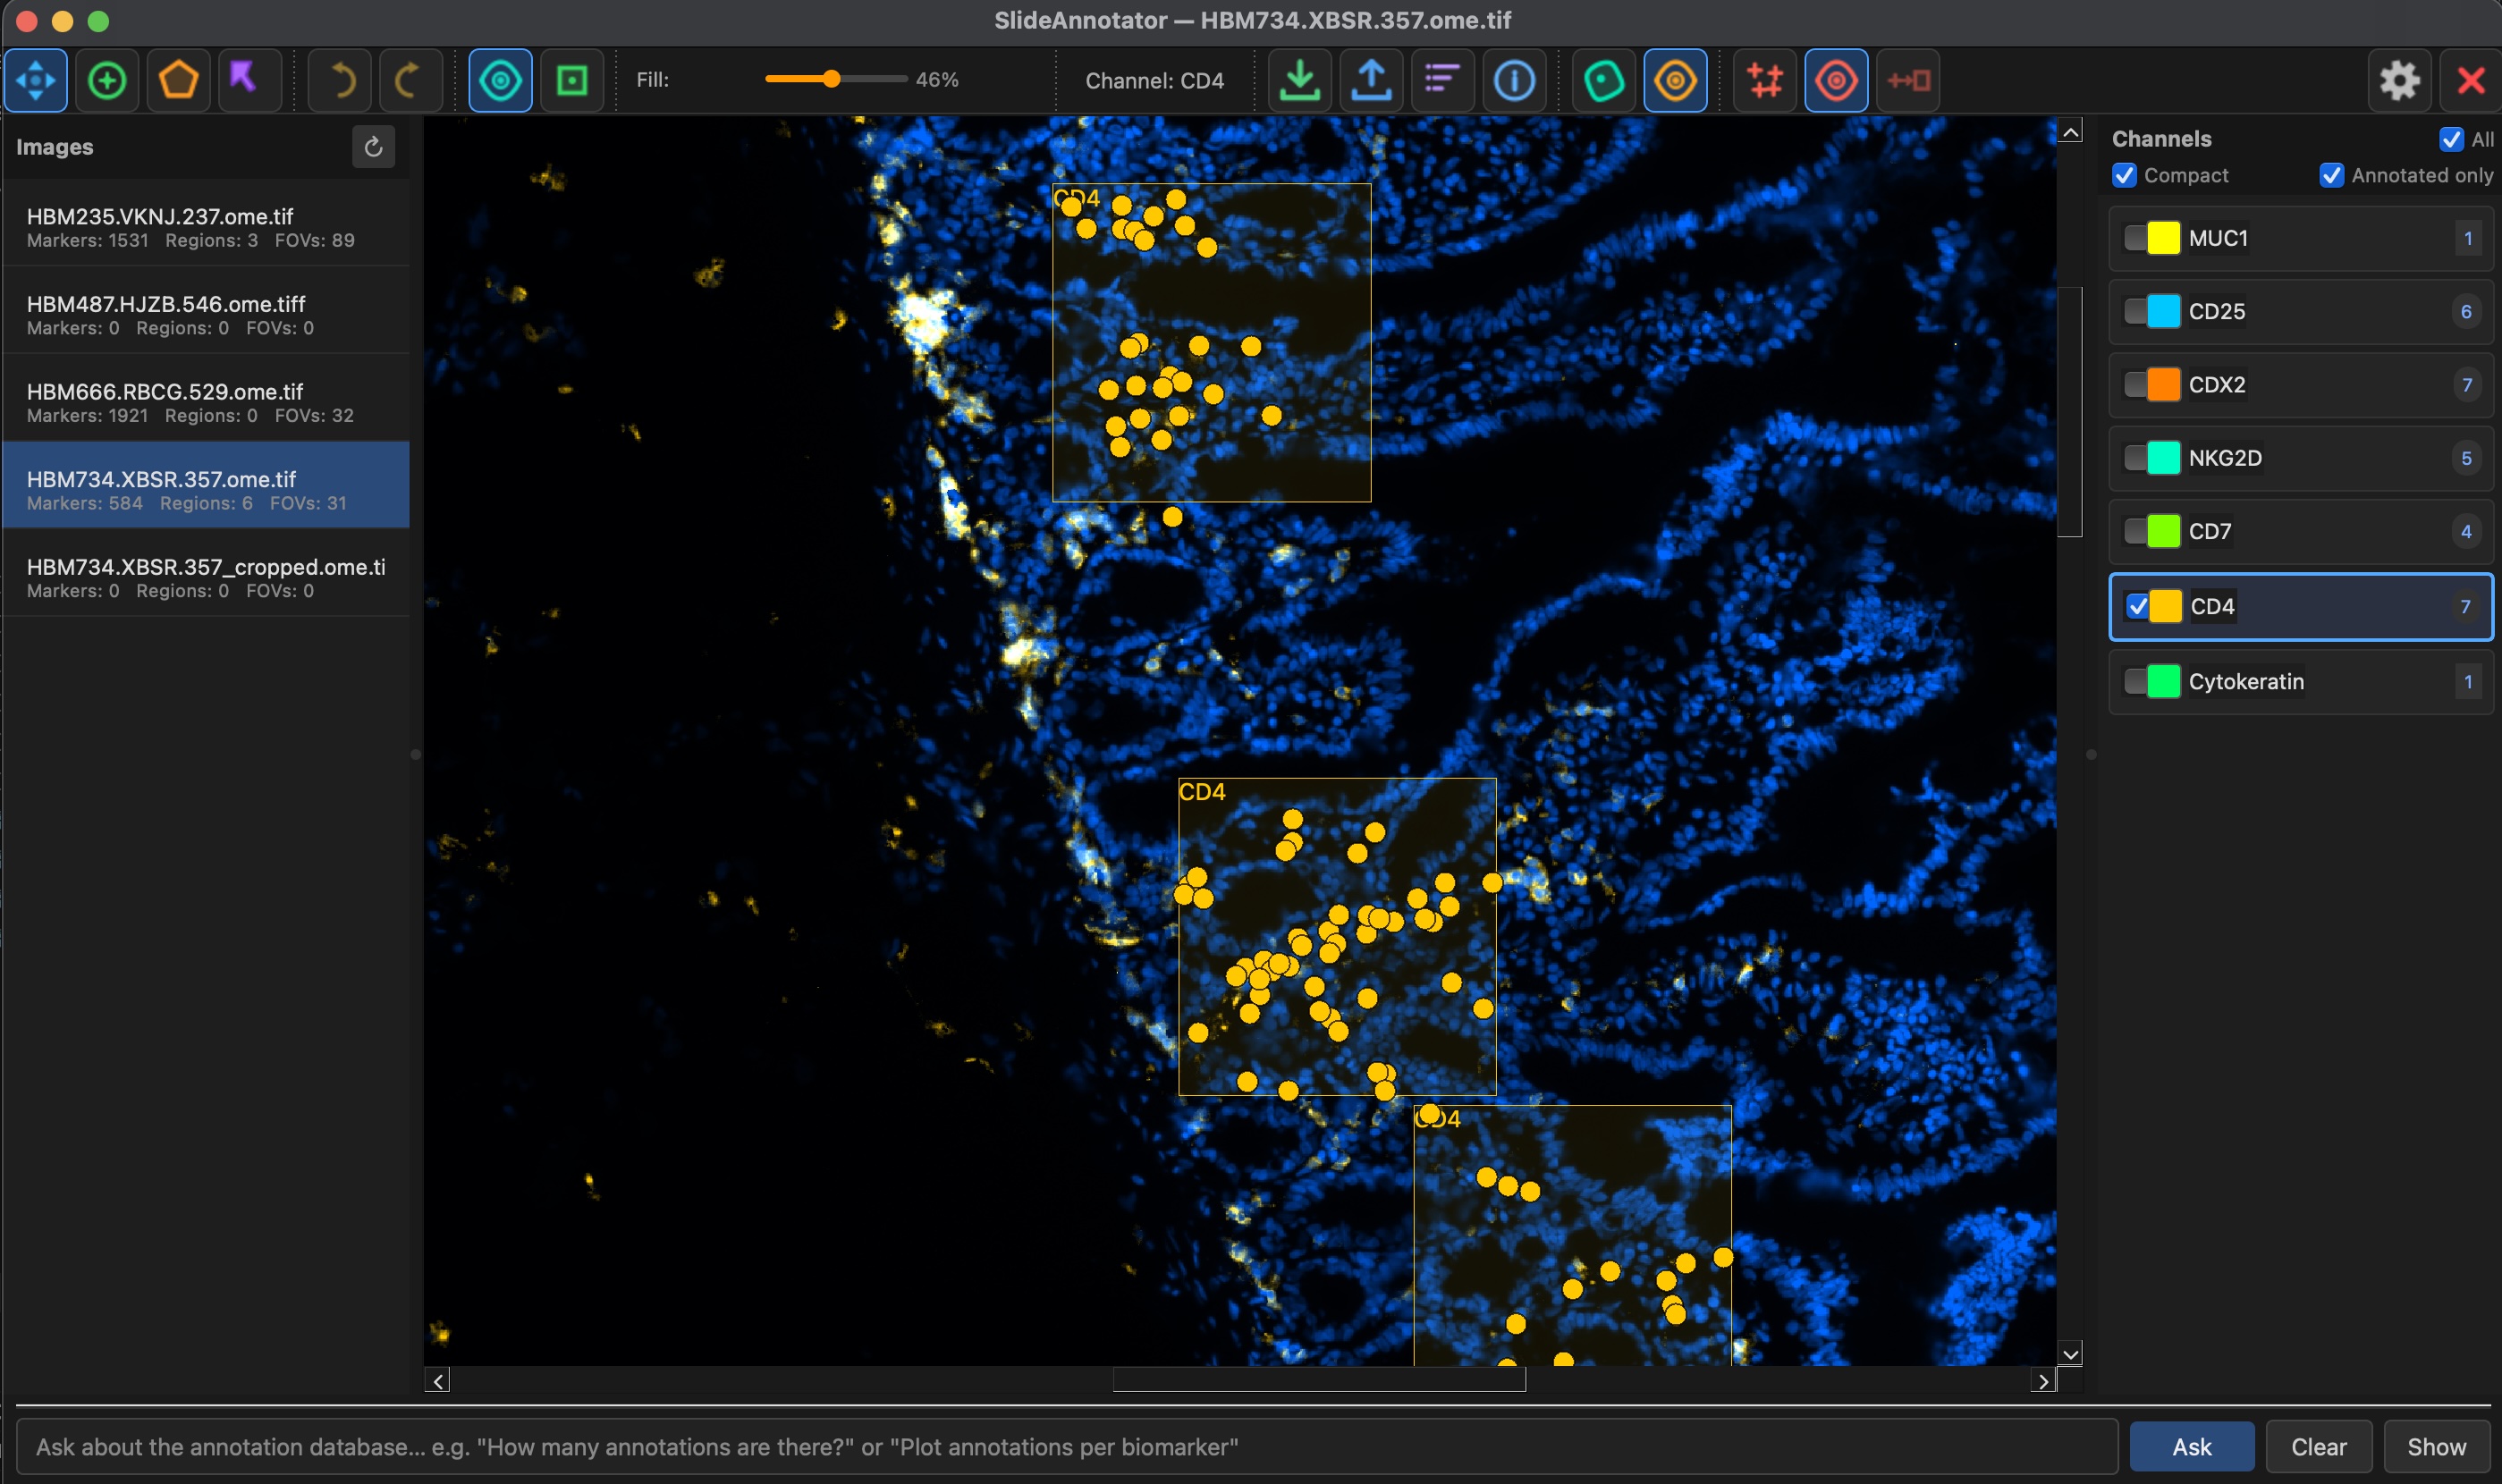Click the red grid markers icon
The image size is (2502, 1484).
pos(1765,80)
